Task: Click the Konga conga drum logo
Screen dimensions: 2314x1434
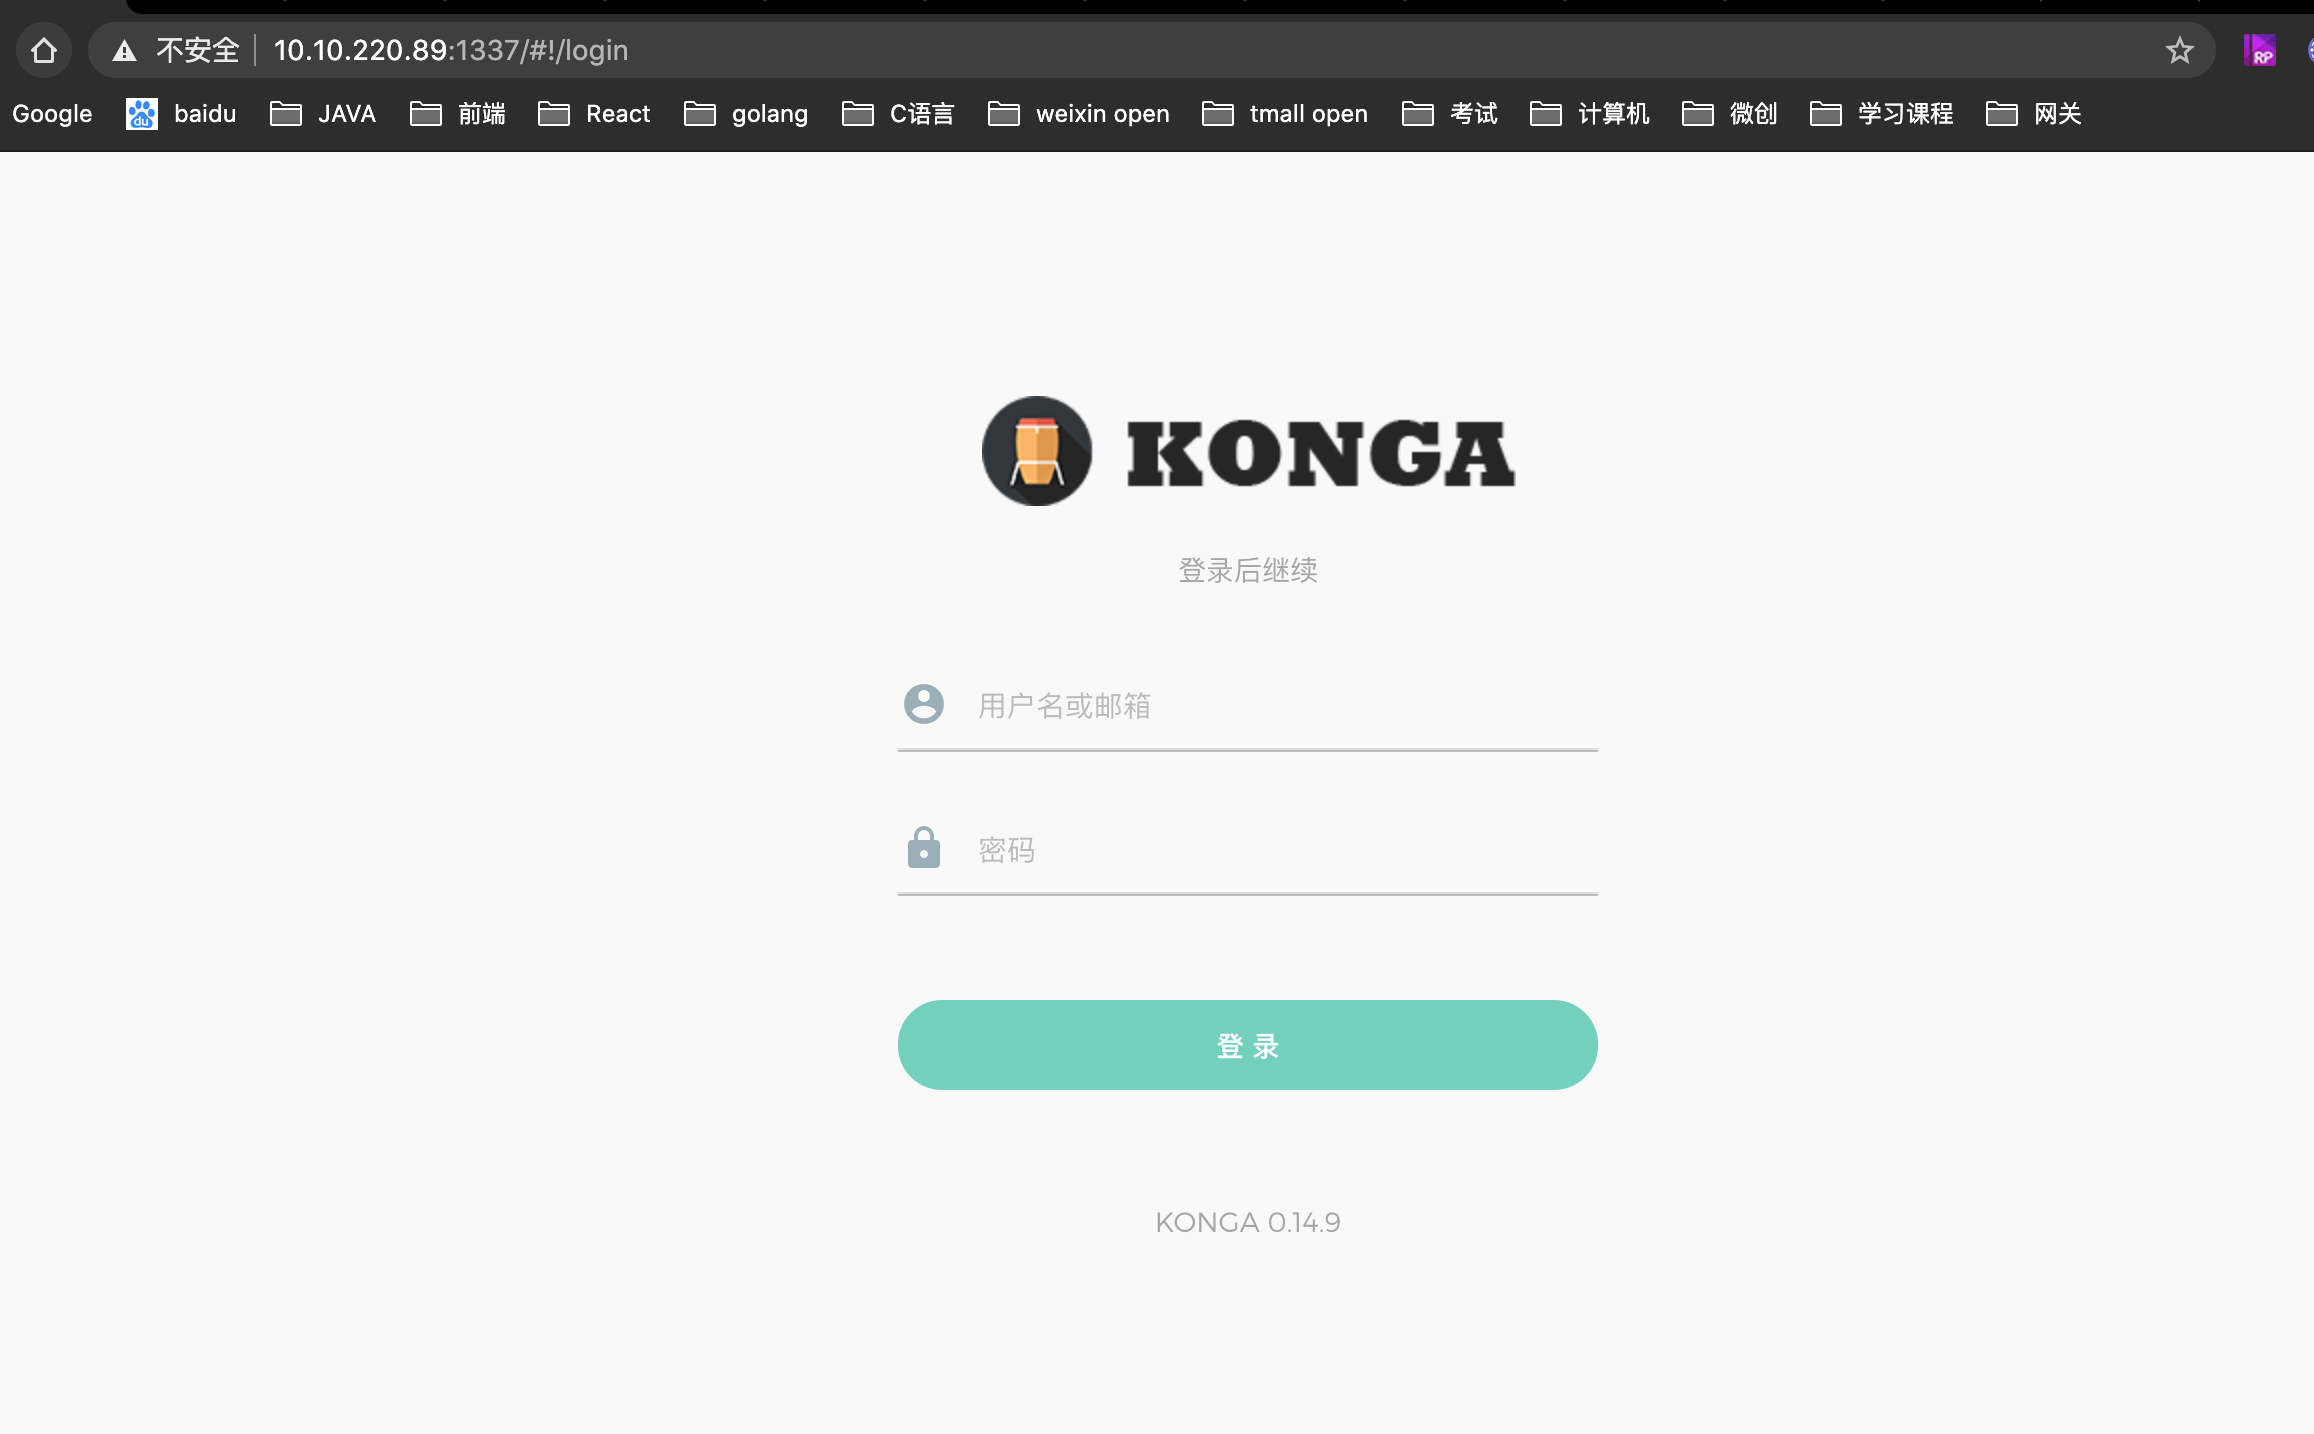Action: (x=1037, y=451)
